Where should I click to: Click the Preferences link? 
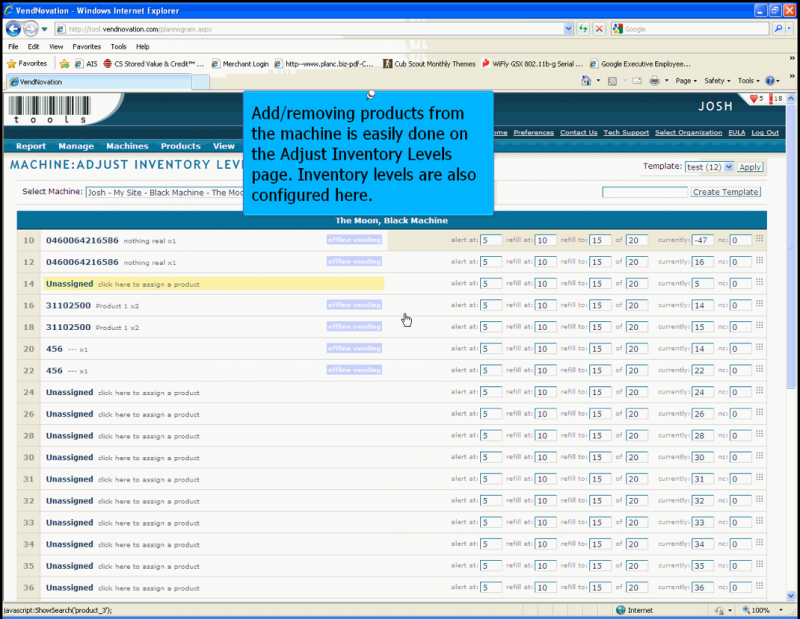coord(533,133)
